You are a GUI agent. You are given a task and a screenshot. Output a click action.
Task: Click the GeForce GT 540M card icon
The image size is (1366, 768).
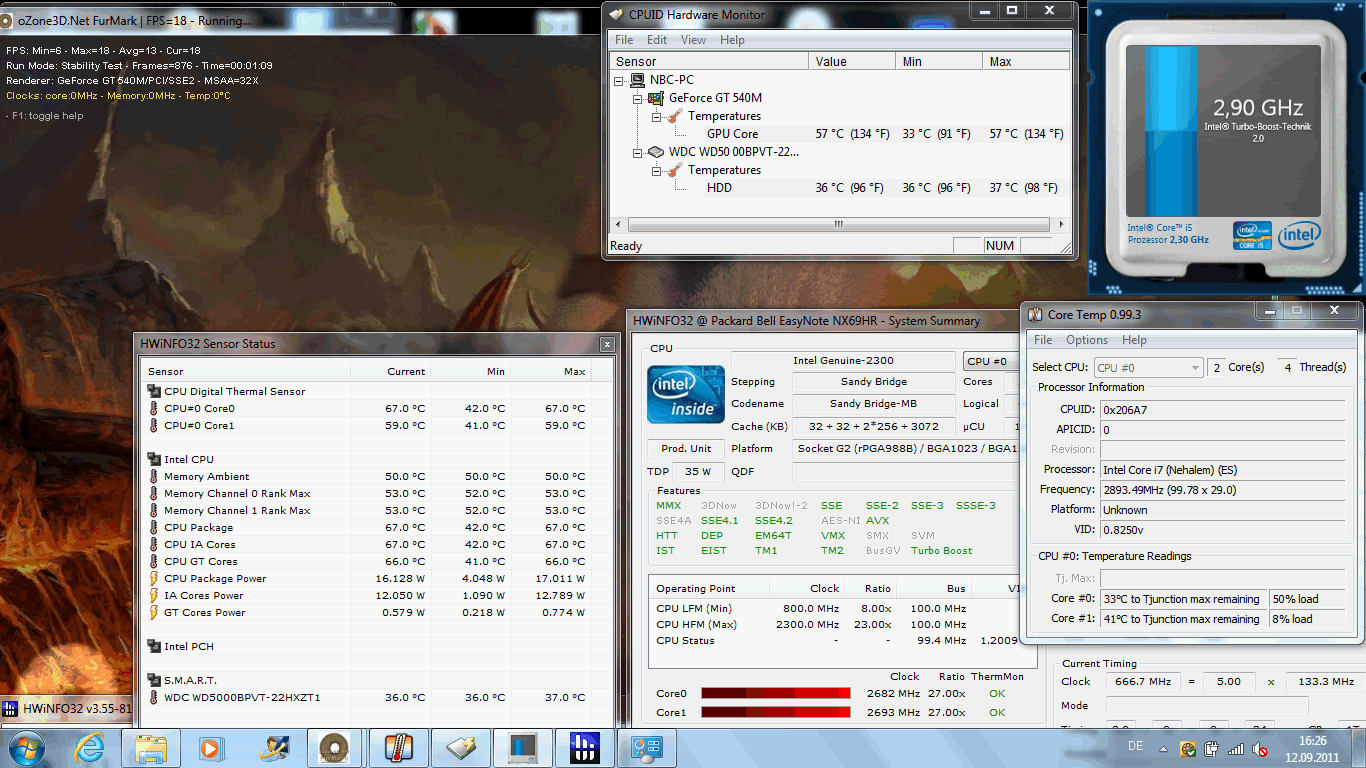656,98
